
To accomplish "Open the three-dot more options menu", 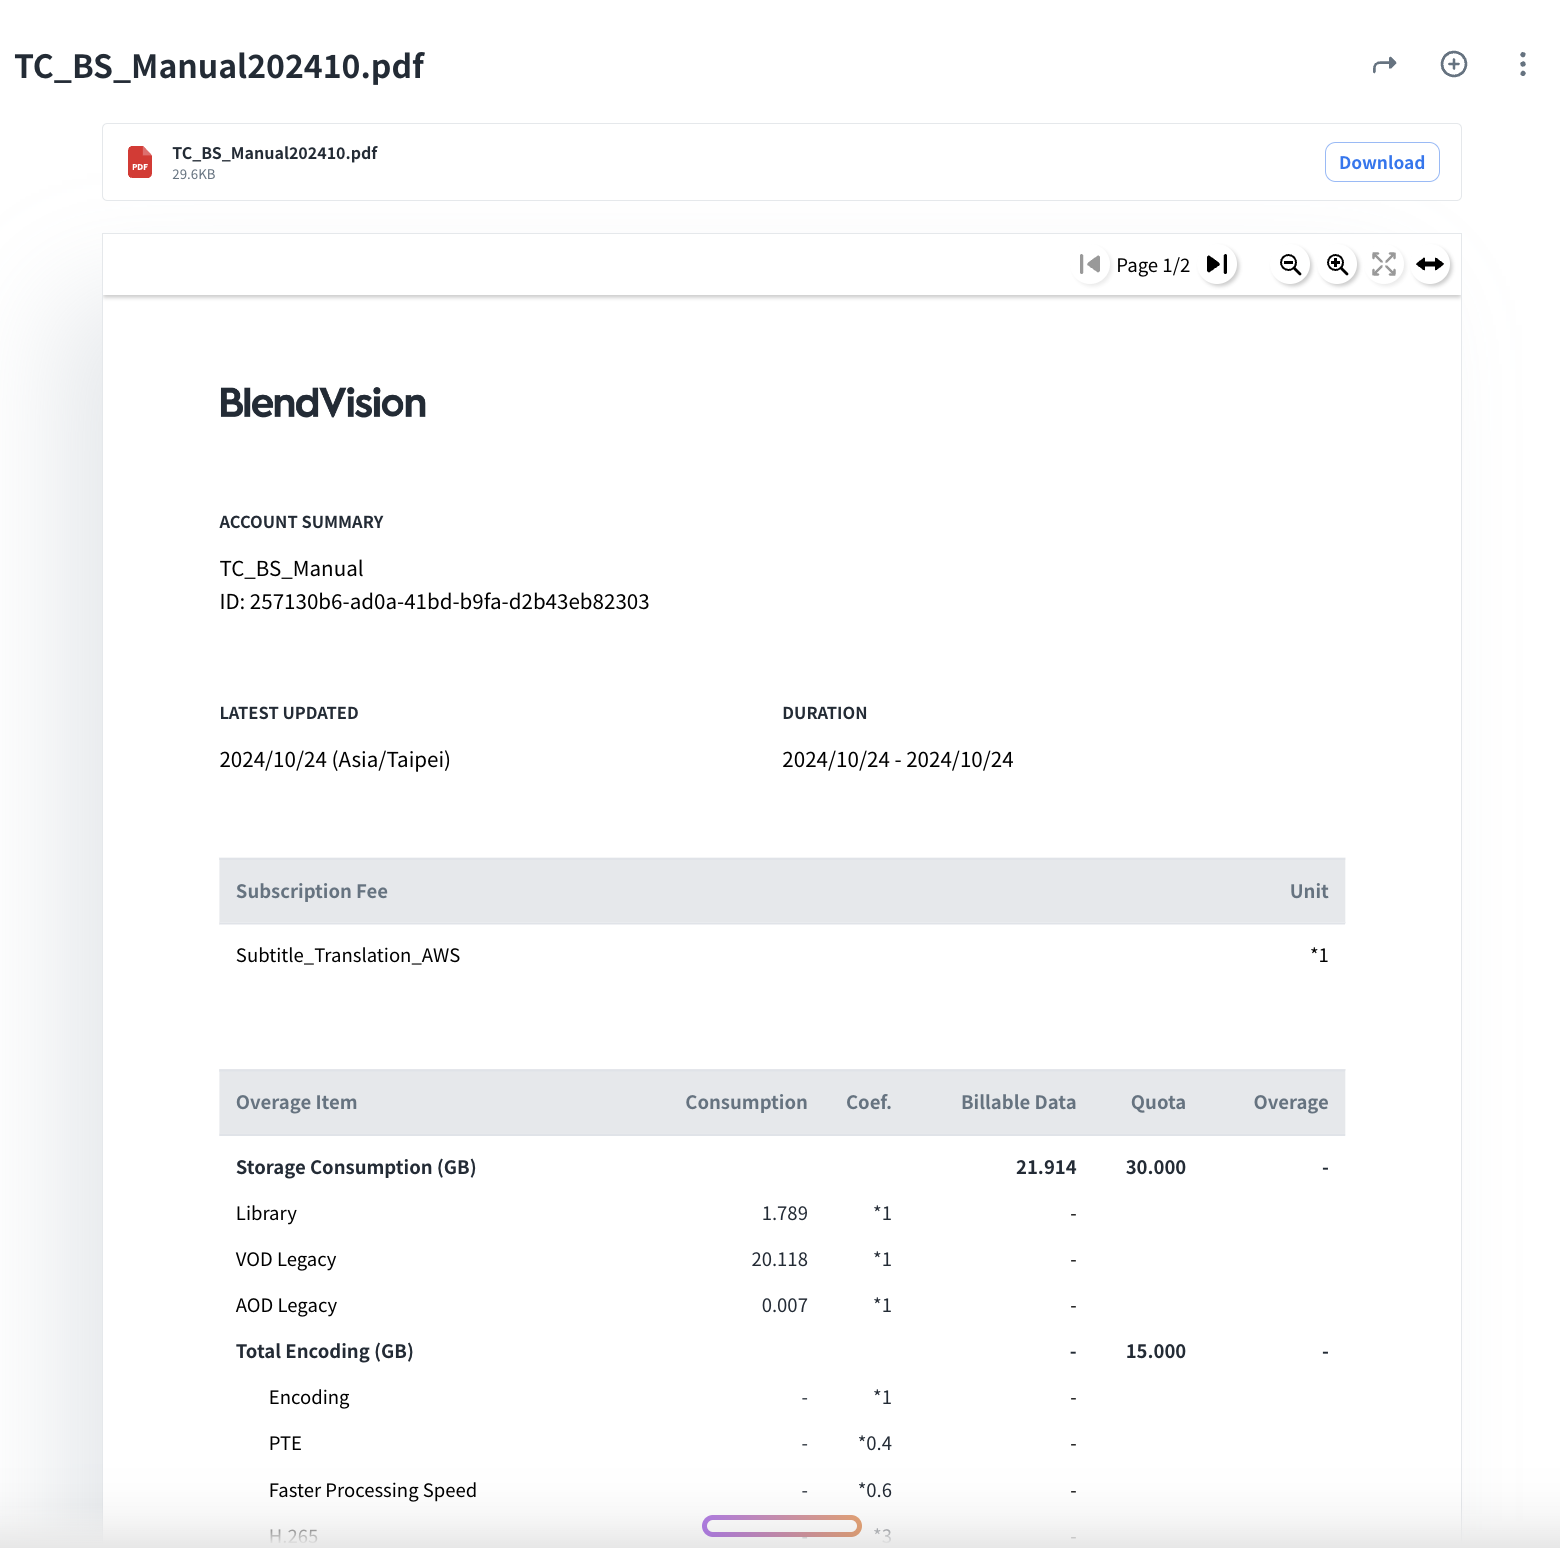I will [1522, 64].
